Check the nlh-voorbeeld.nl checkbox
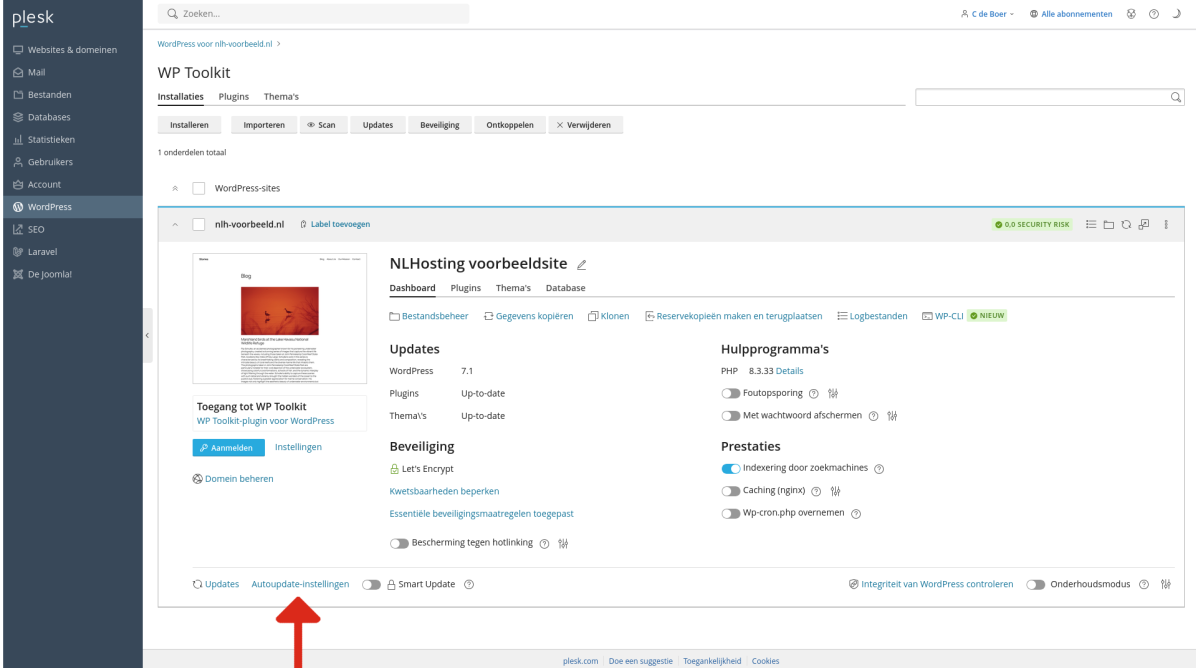The width and height of the screenshot is (1196, 668). pyautogui.click(x=198, y=224)
